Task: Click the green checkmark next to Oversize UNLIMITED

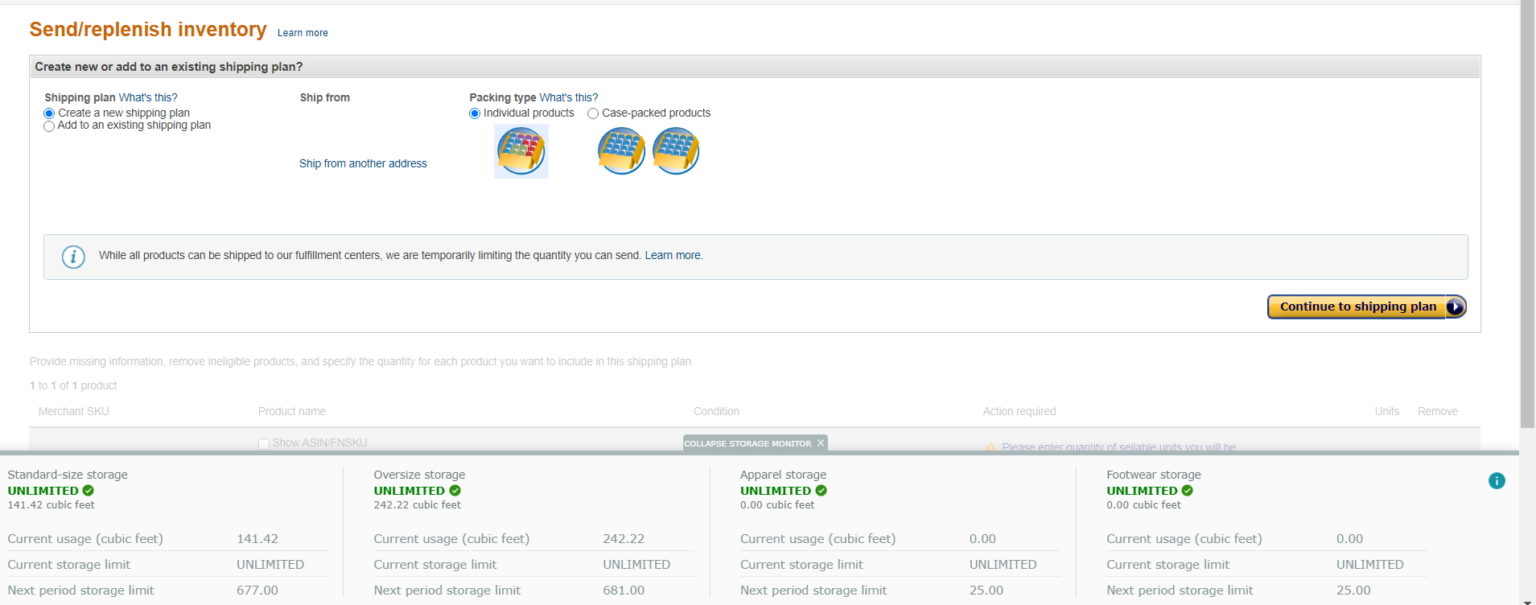Action: [455, 490]
